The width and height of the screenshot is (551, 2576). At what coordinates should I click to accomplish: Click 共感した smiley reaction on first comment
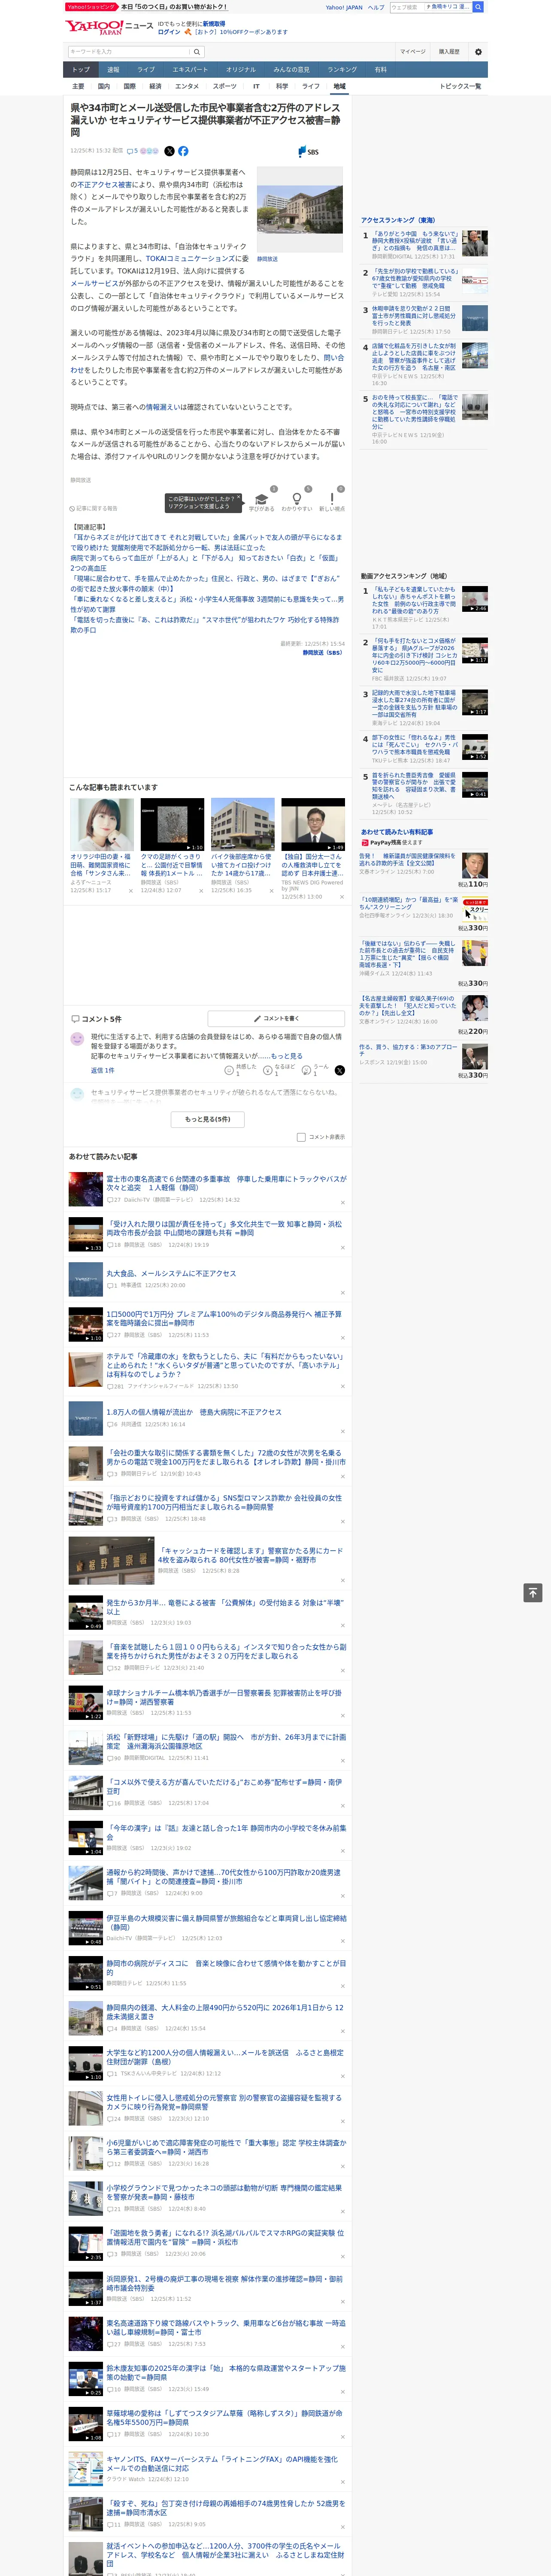tap(229, 1070)
